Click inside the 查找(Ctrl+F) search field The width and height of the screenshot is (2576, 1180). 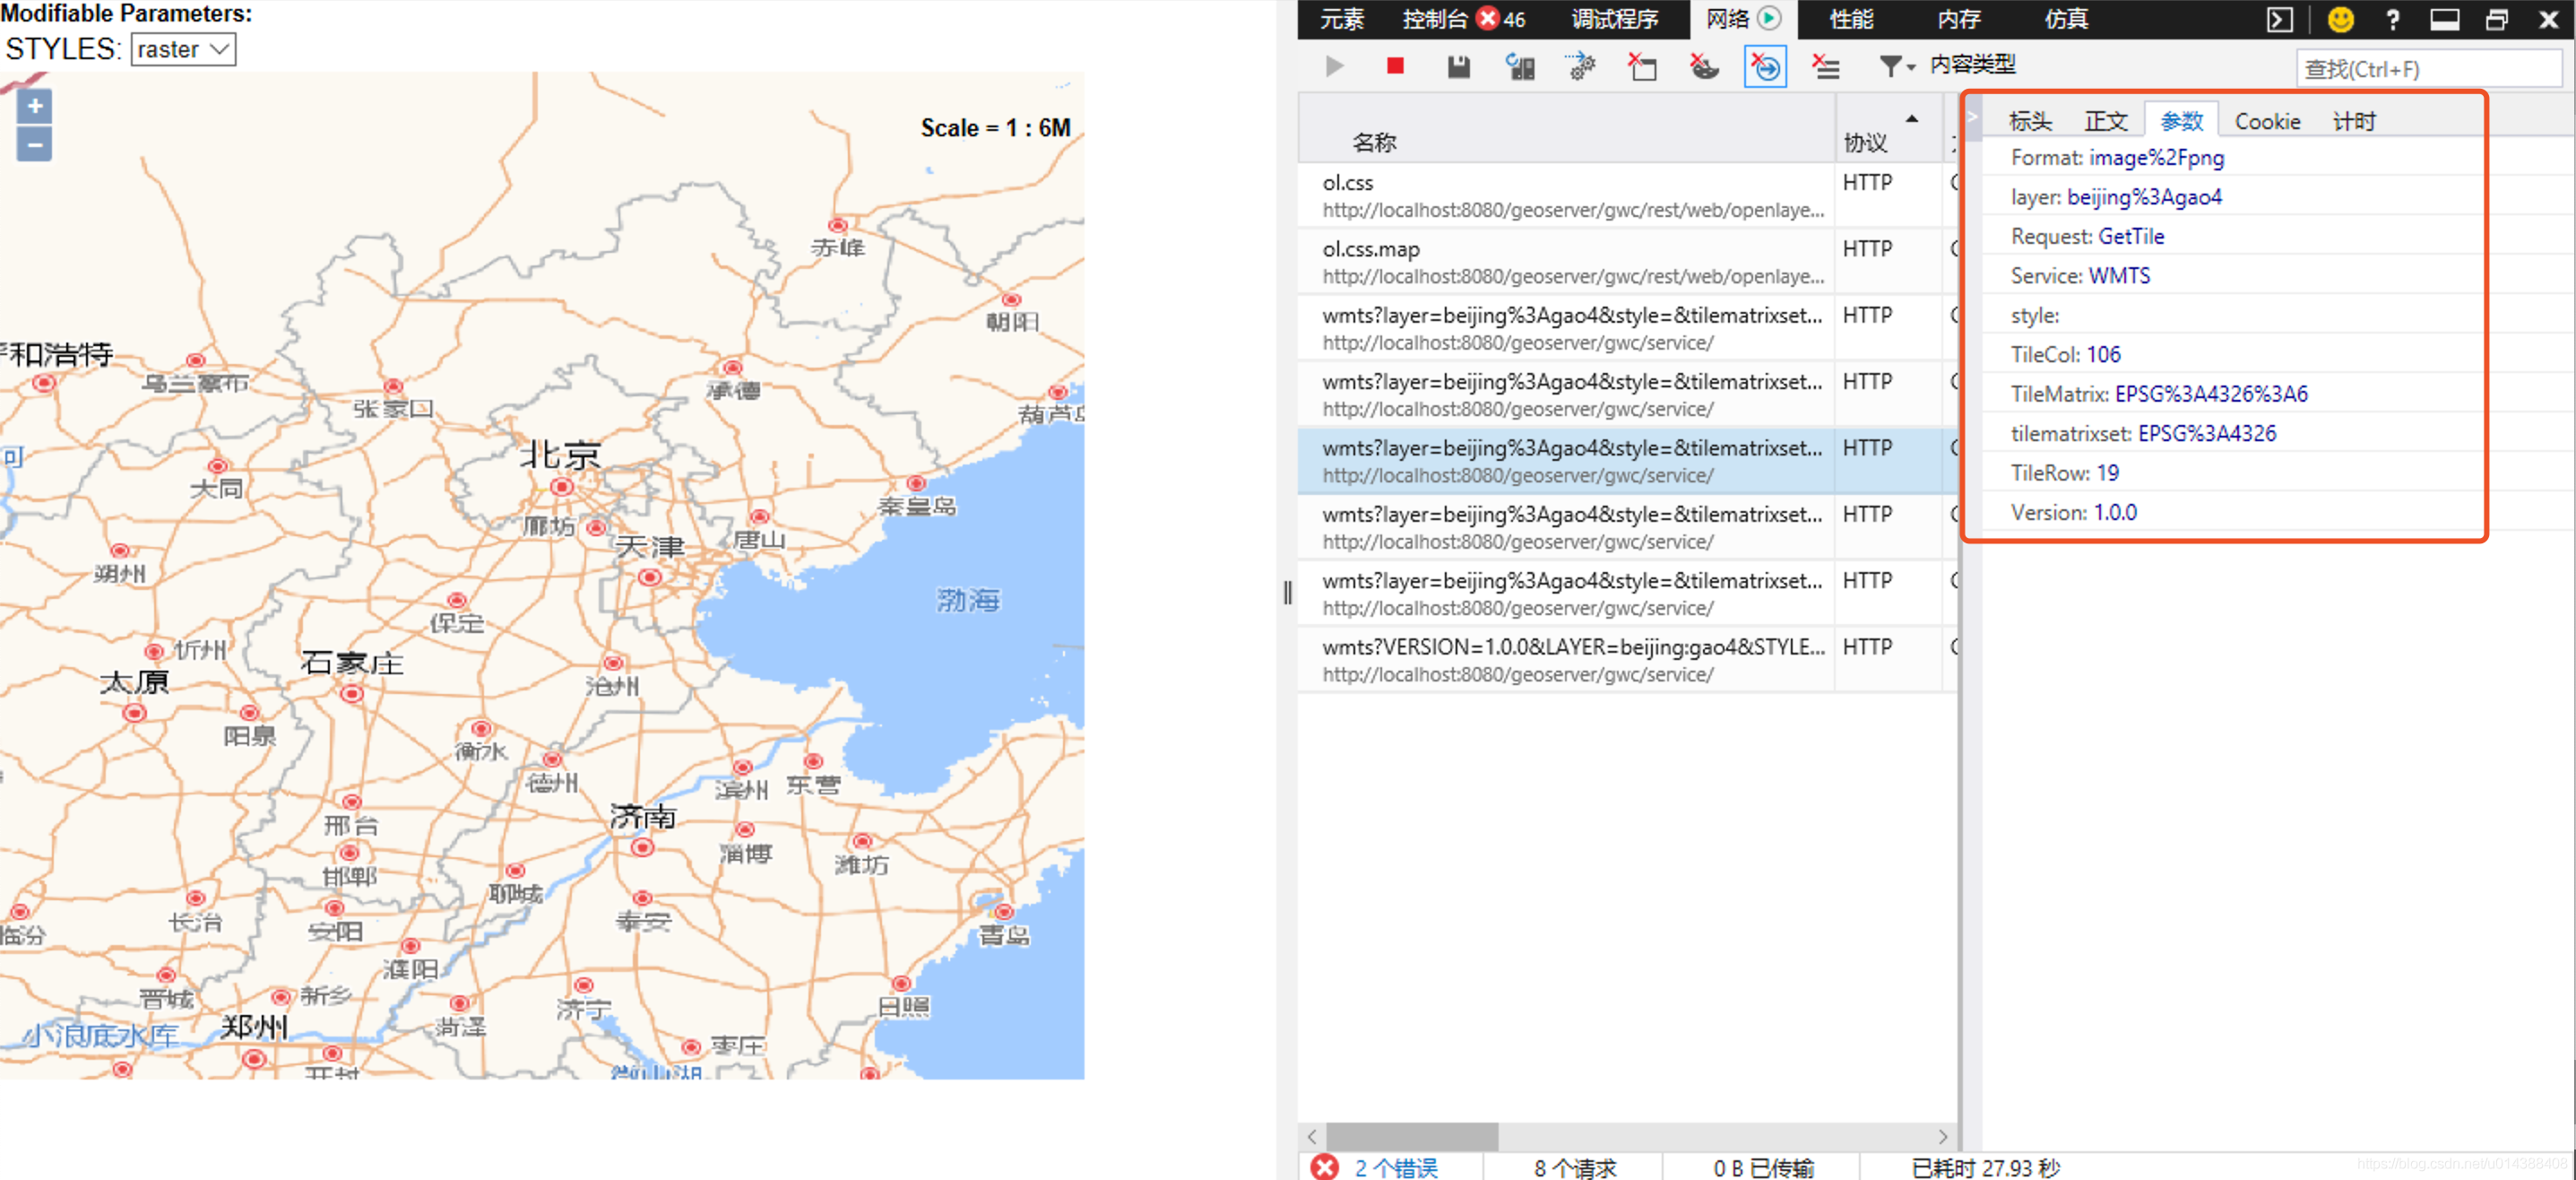pos(2428,68)
